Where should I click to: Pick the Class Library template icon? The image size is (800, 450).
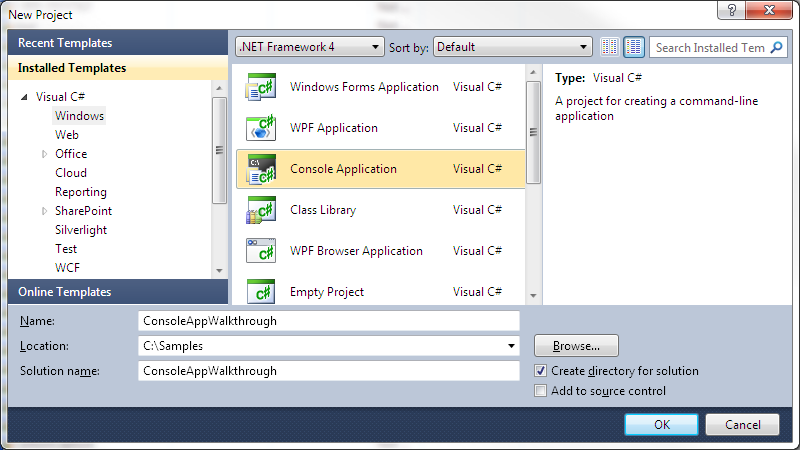pyautogui.click(x=261, y=210)
